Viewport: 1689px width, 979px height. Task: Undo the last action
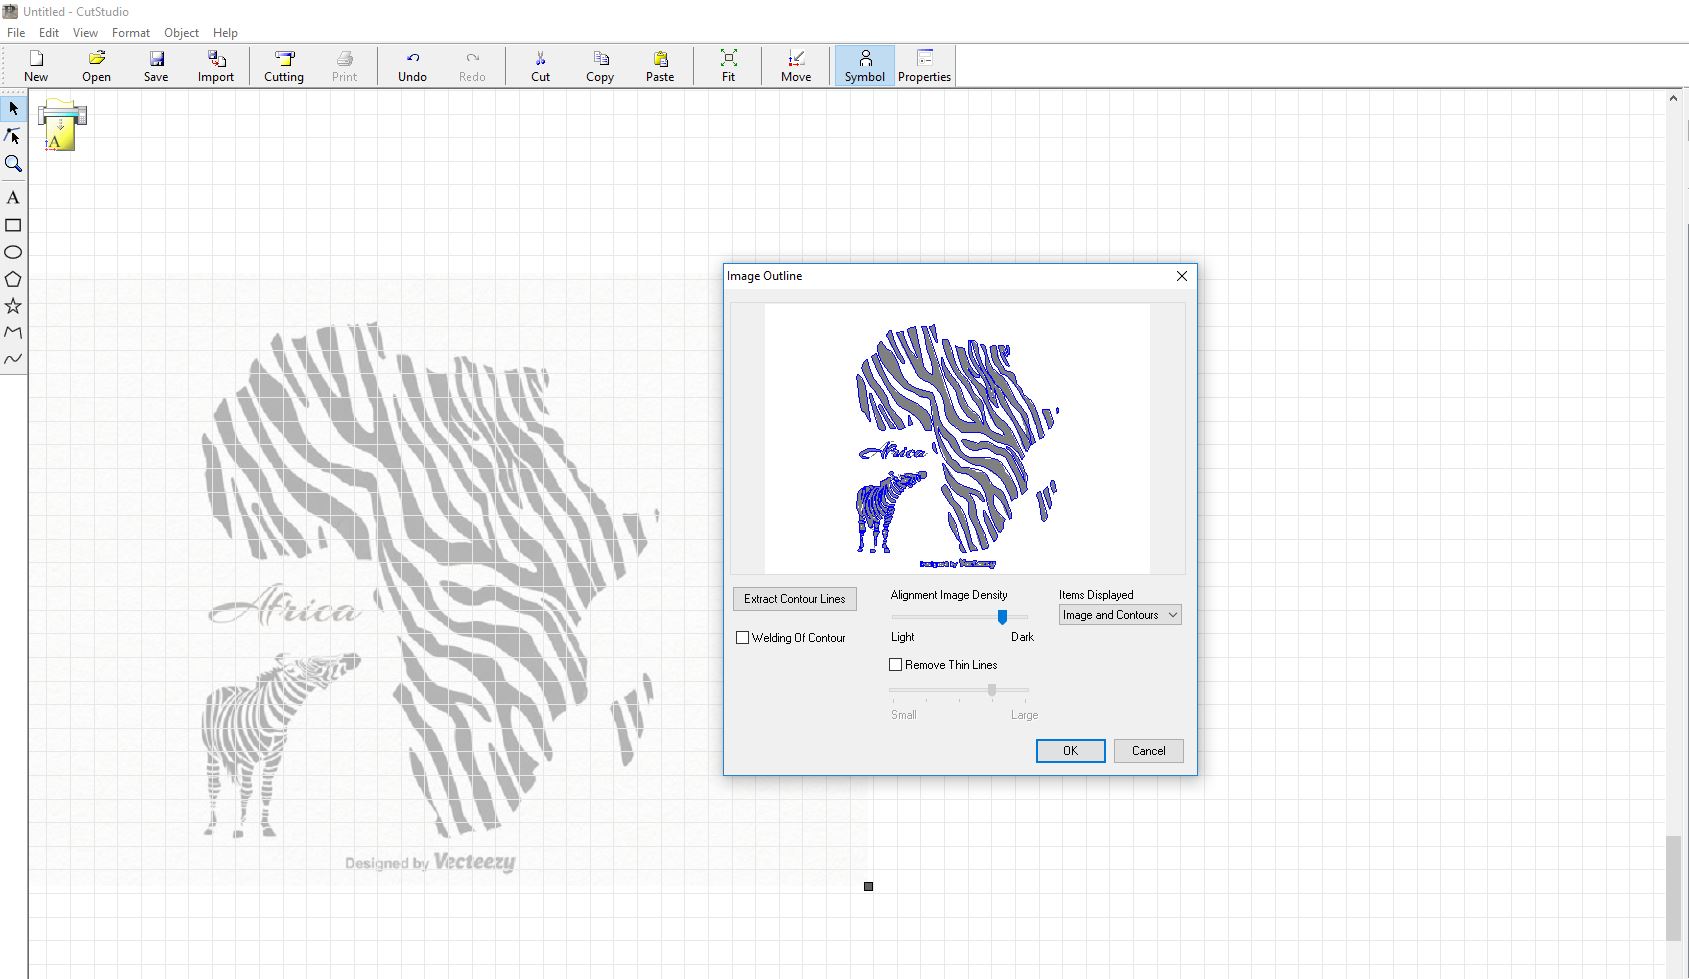pyautogui.click(x=412, y=66)
